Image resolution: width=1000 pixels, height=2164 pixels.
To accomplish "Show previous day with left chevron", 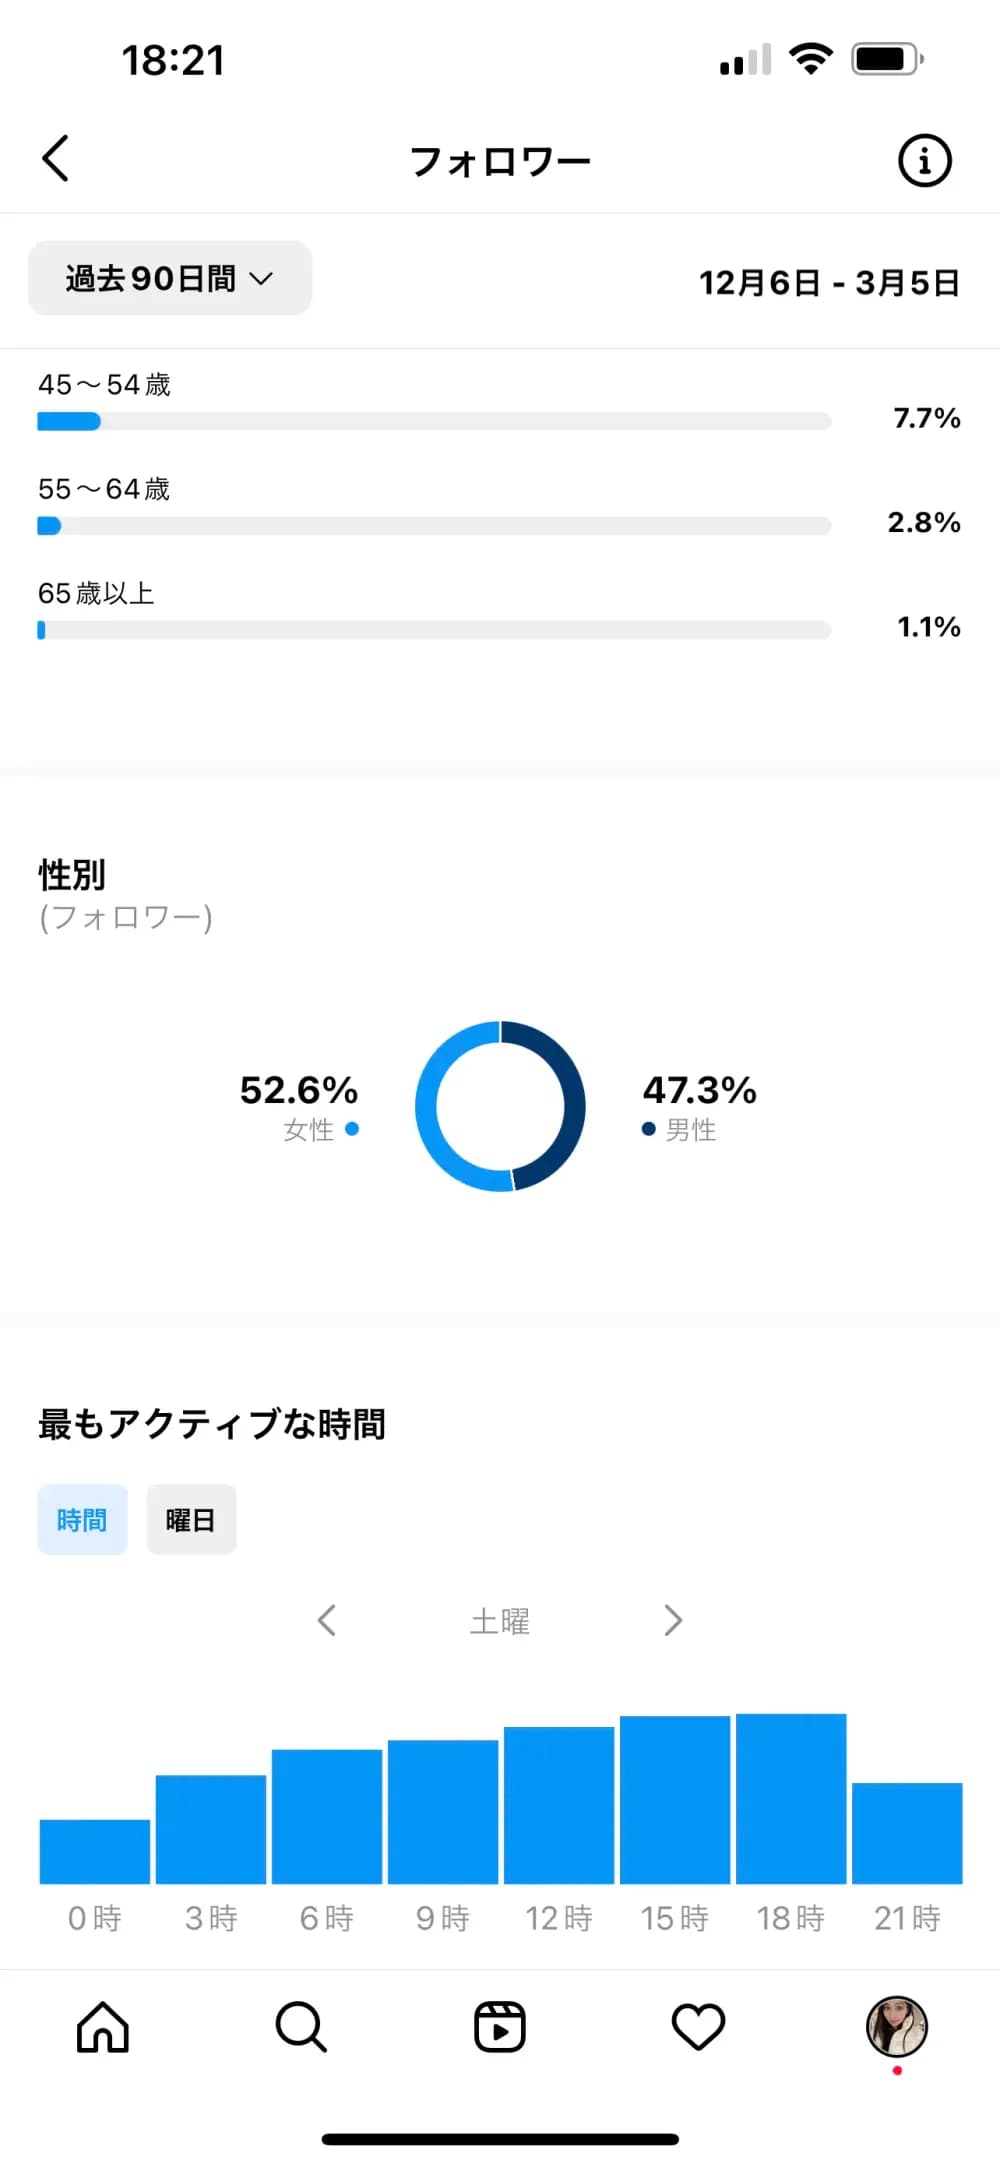I will click(326, 1620).
